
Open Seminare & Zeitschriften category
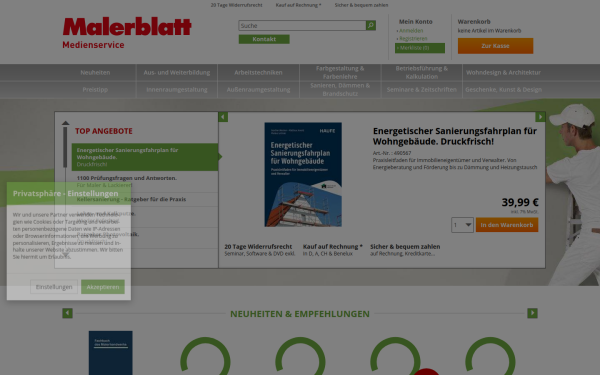pyautogui.click(x=421, y=90)
